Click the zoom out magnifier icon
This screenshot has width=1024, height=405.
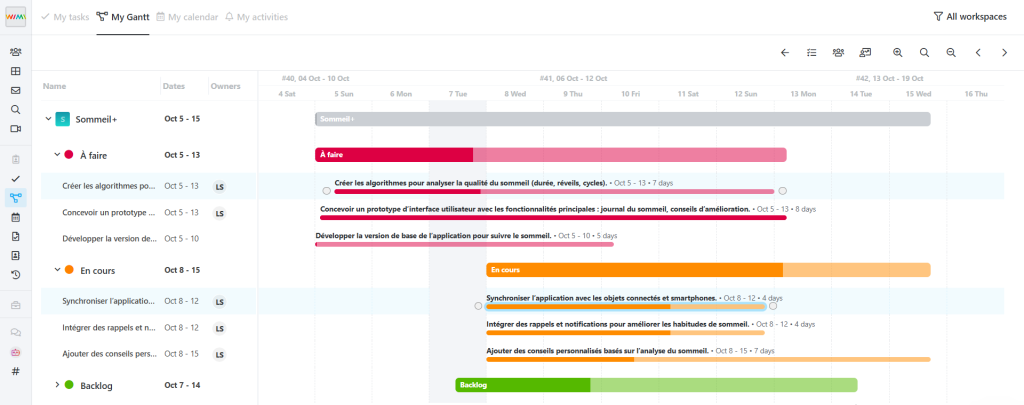[x=951, y=53]
